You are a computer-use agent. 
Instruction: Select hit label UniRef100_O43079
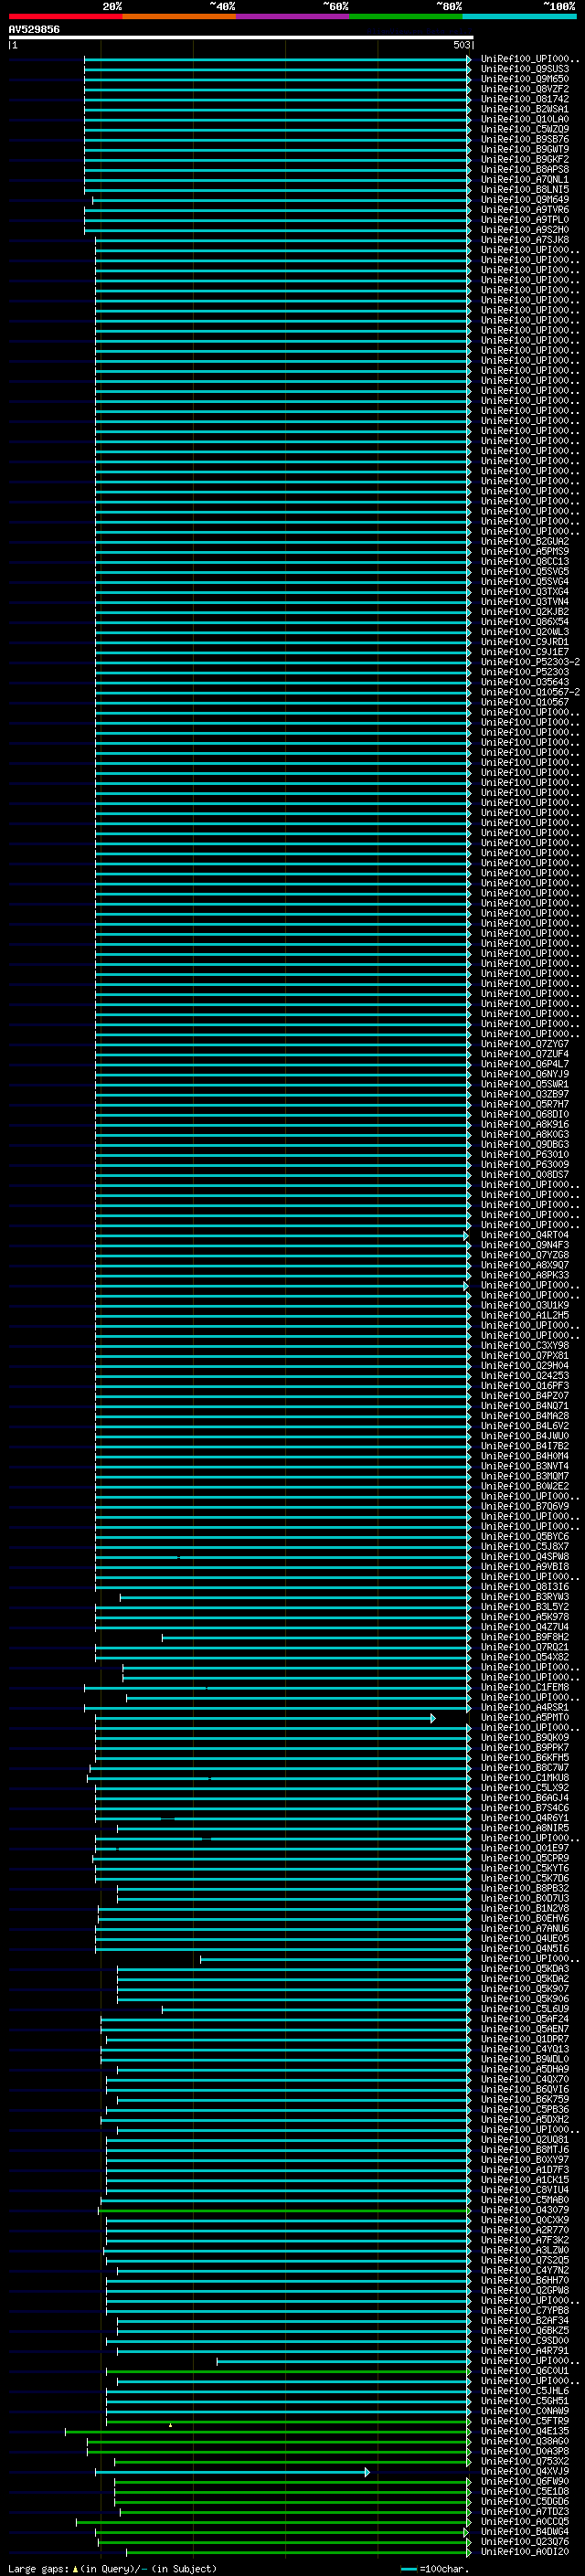[524, 2209]
